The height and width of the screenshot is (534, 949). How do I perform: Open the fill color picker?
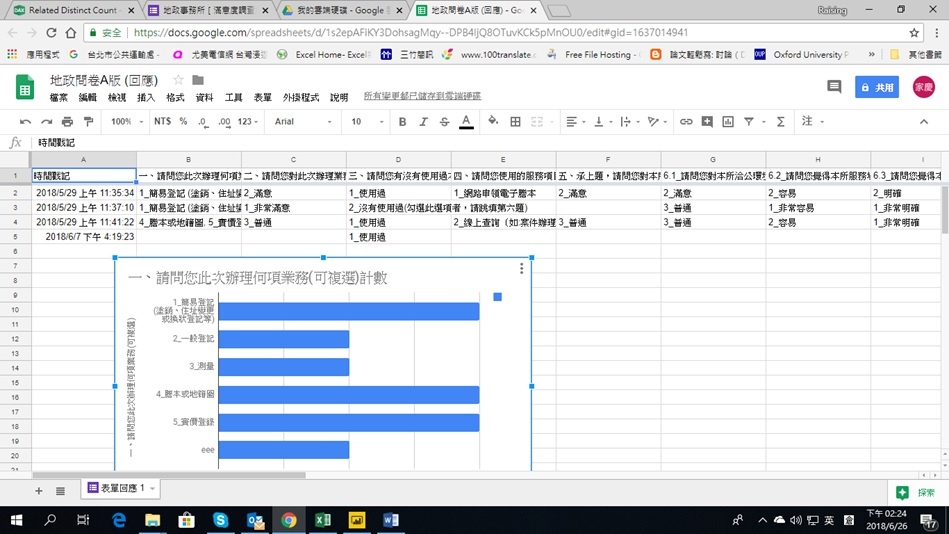(493, 121)
